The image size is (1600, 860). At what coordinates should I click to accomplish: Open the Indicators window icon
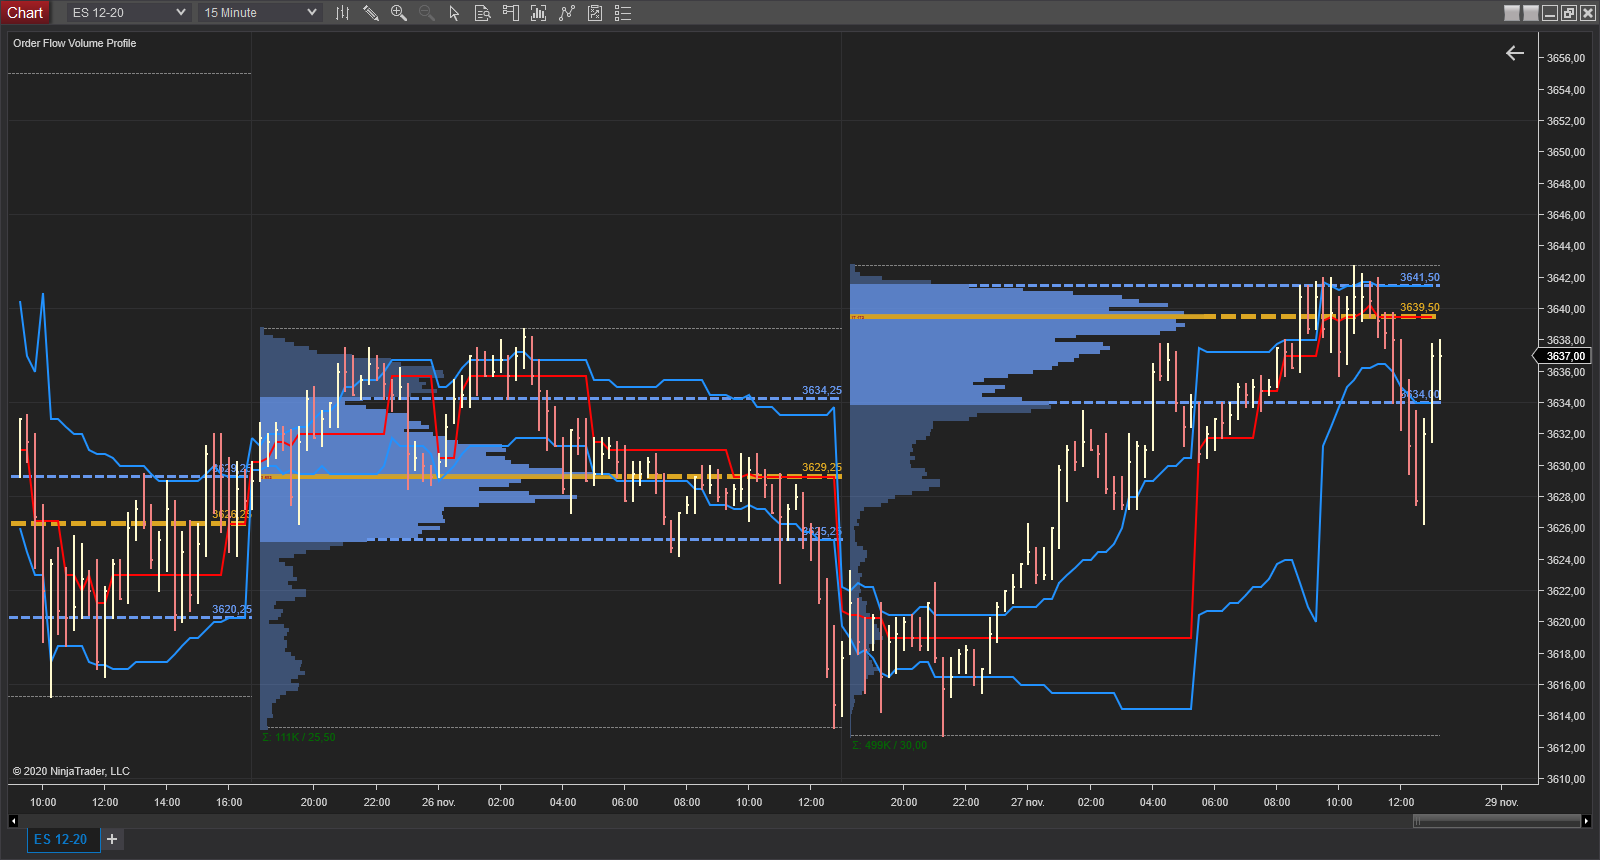(567, 13)
